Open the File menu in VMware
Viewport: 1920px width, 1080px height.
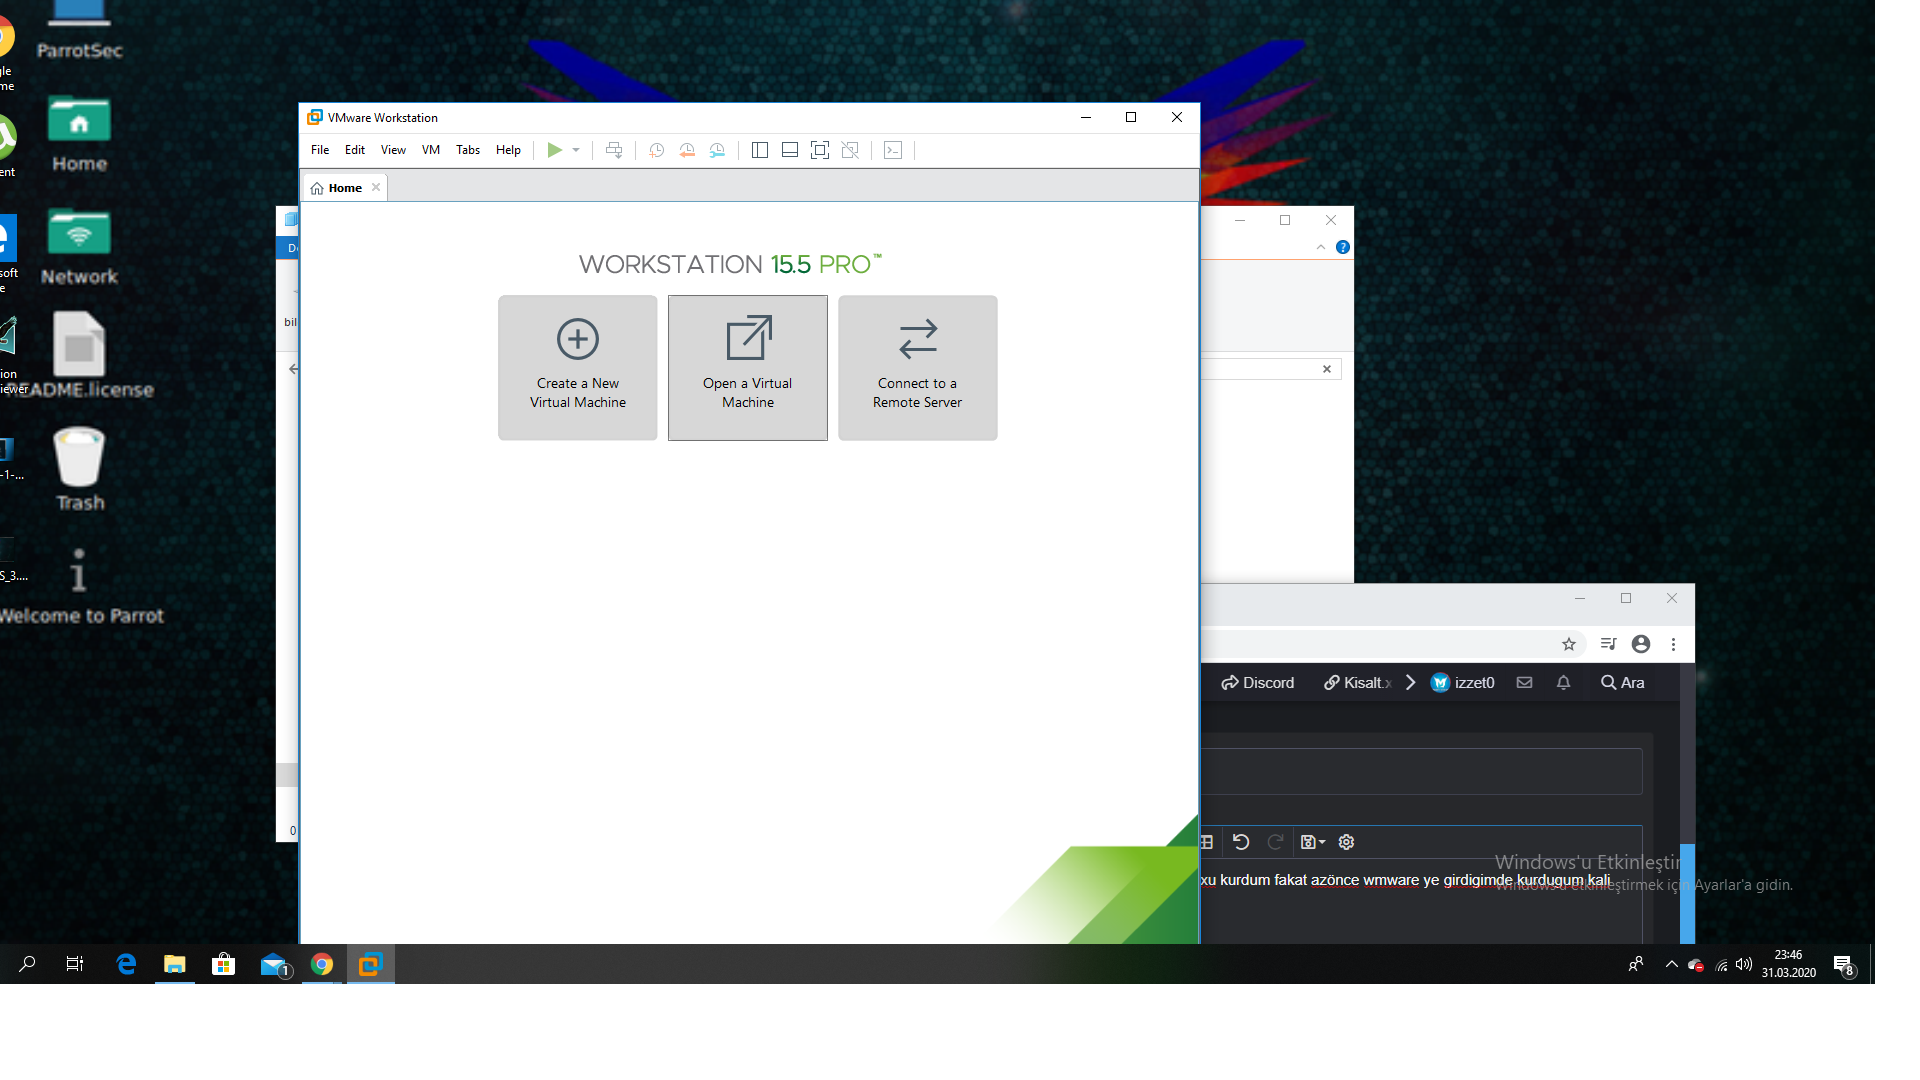[320, 150]
